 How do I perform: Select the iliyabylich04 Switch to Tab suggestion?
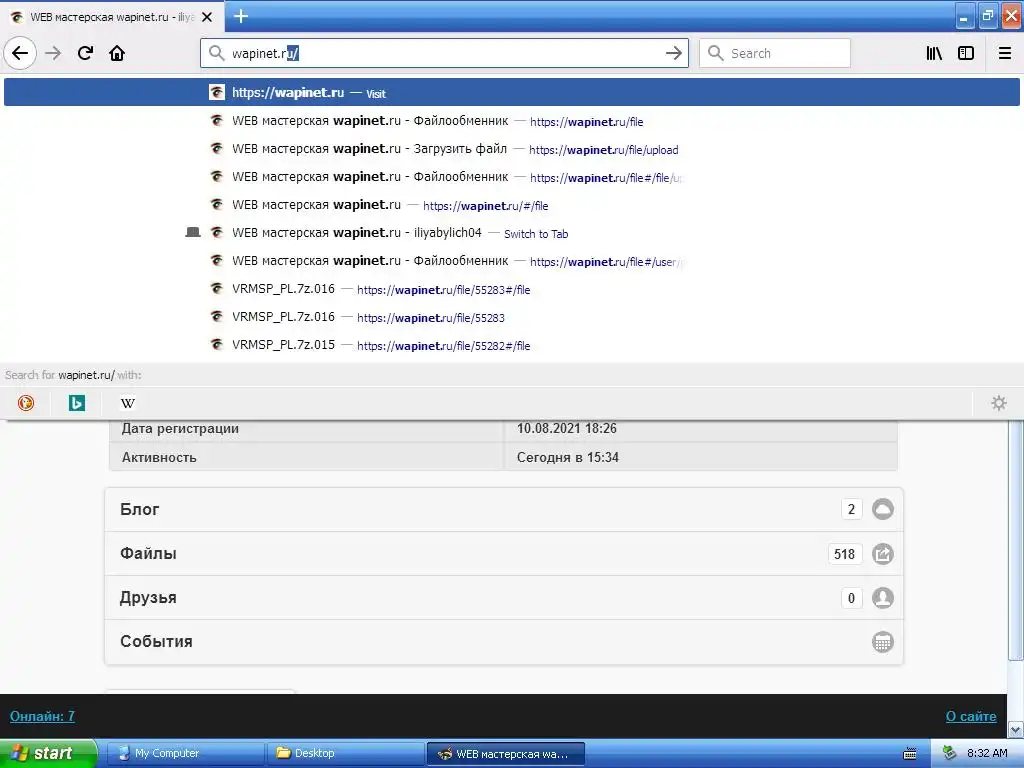coord(511,233)
